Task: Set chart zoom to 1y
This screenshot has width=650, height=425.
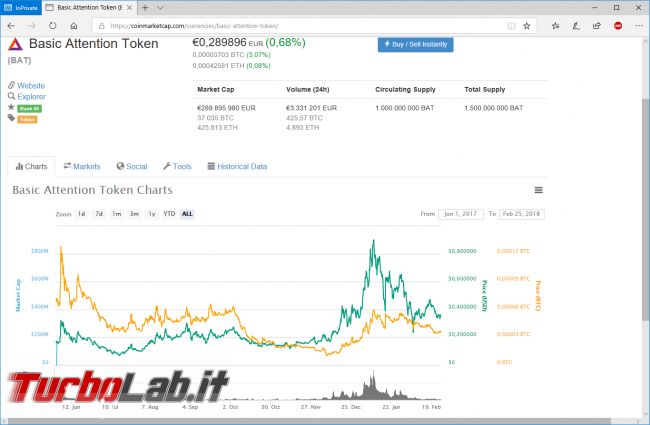Action: pyautogui.click(x=152, y=214)
